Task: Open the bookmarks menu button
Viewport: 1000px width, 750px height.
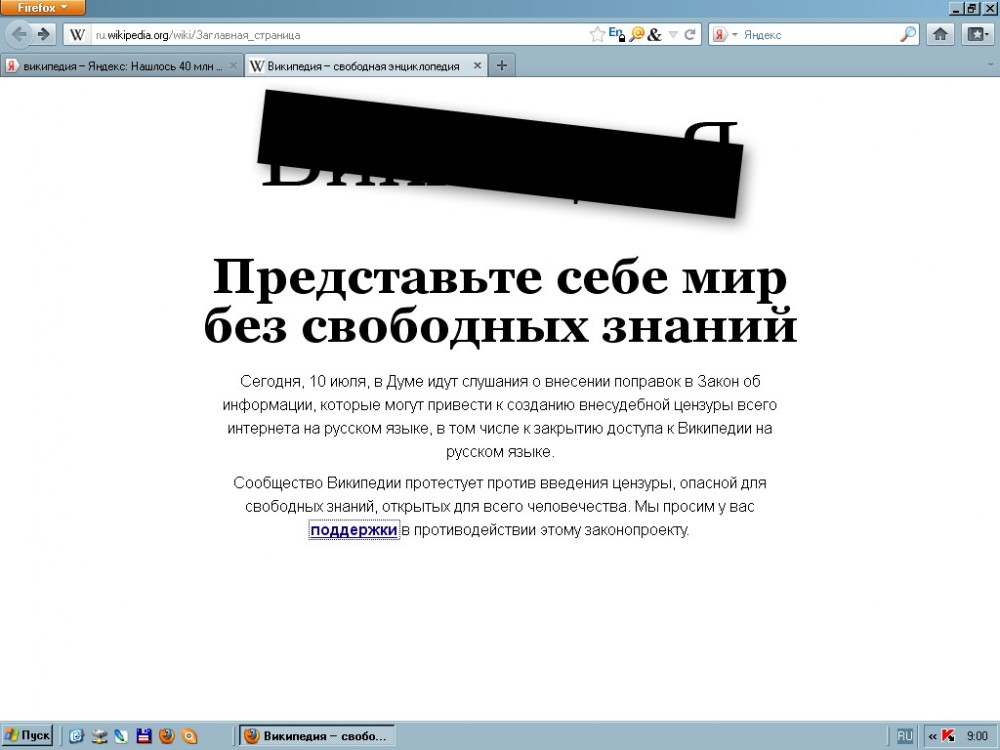Action: [975, 34]
